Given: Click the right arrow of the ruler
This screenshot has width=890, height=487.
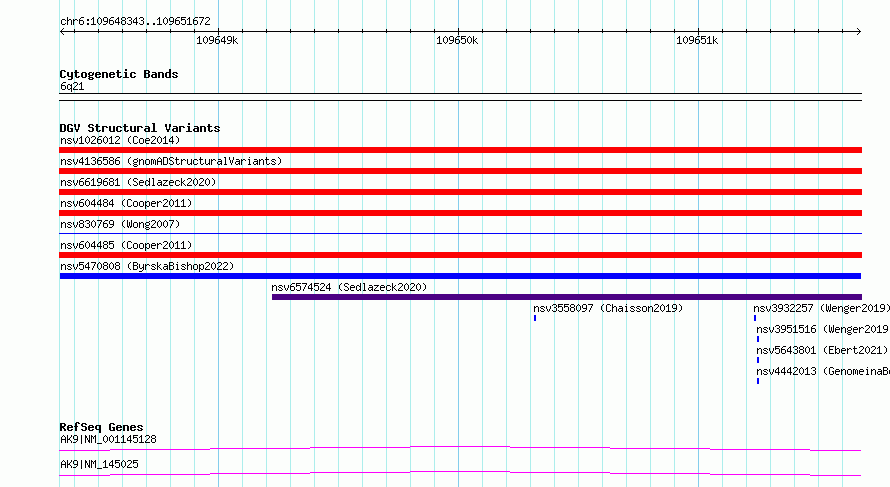Looking at the screenshot, I should [x=858, y=32].
